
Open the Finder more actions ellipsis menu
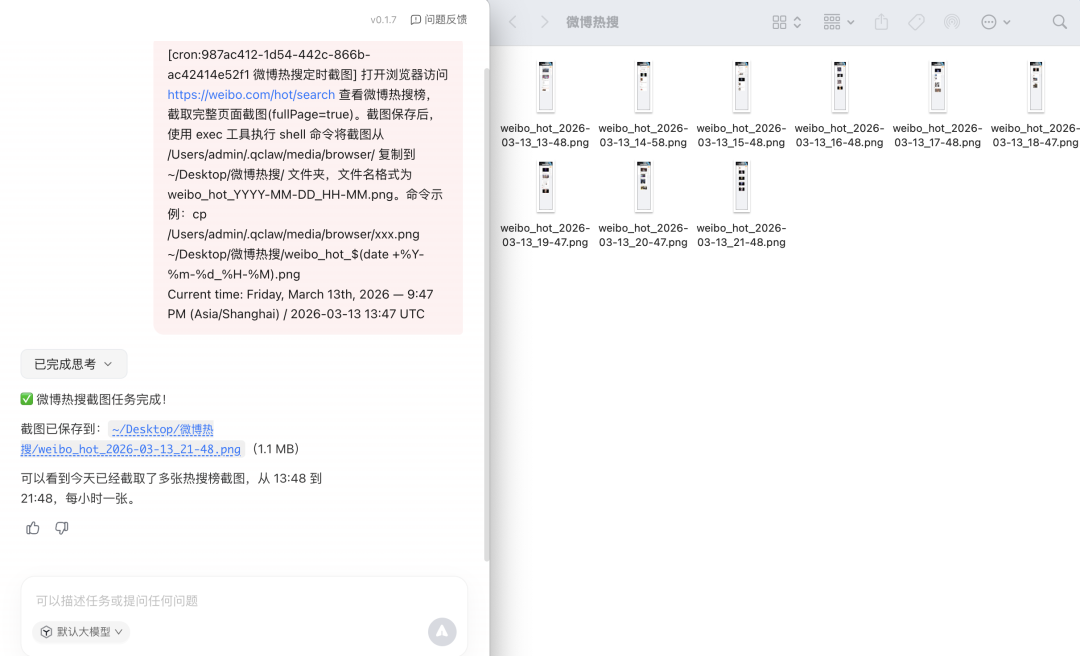[x=995, y=22]
